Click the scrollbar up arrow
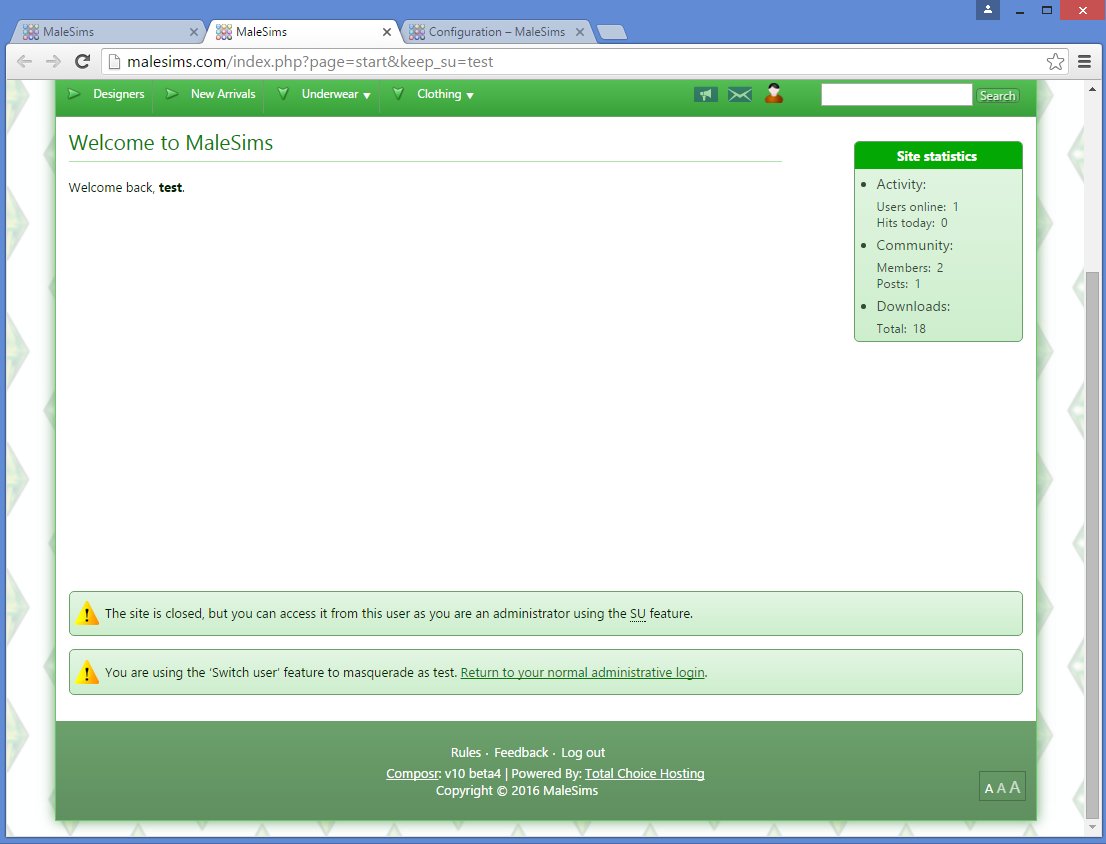 pyautogui.click(x=1093, y=90)
